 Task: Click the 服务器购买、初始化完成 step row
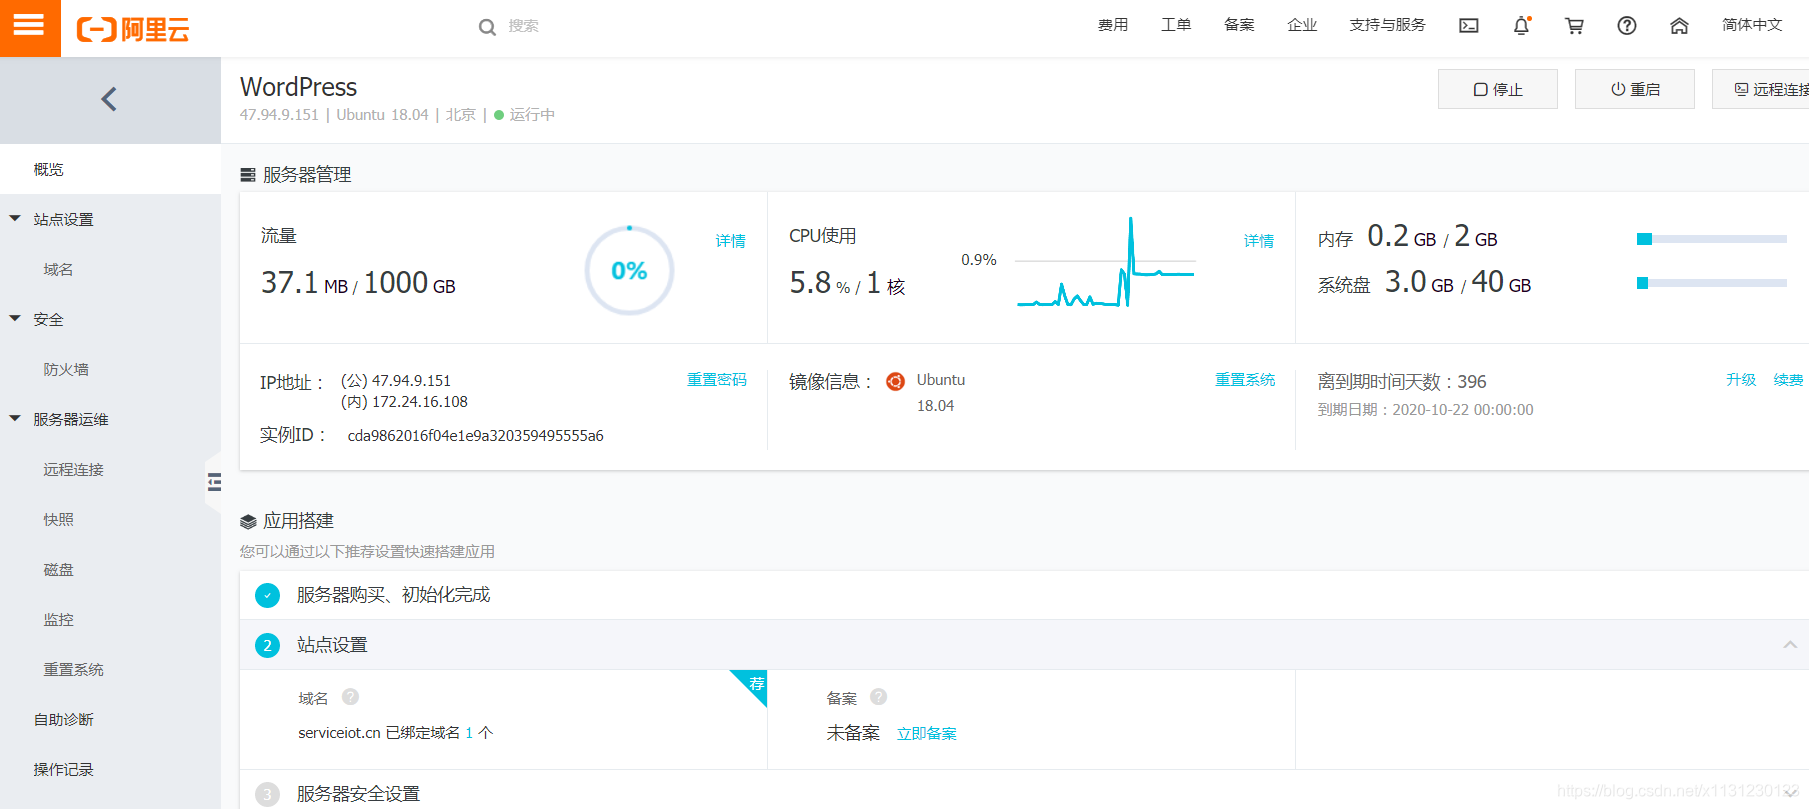[x=1024, y=595]
